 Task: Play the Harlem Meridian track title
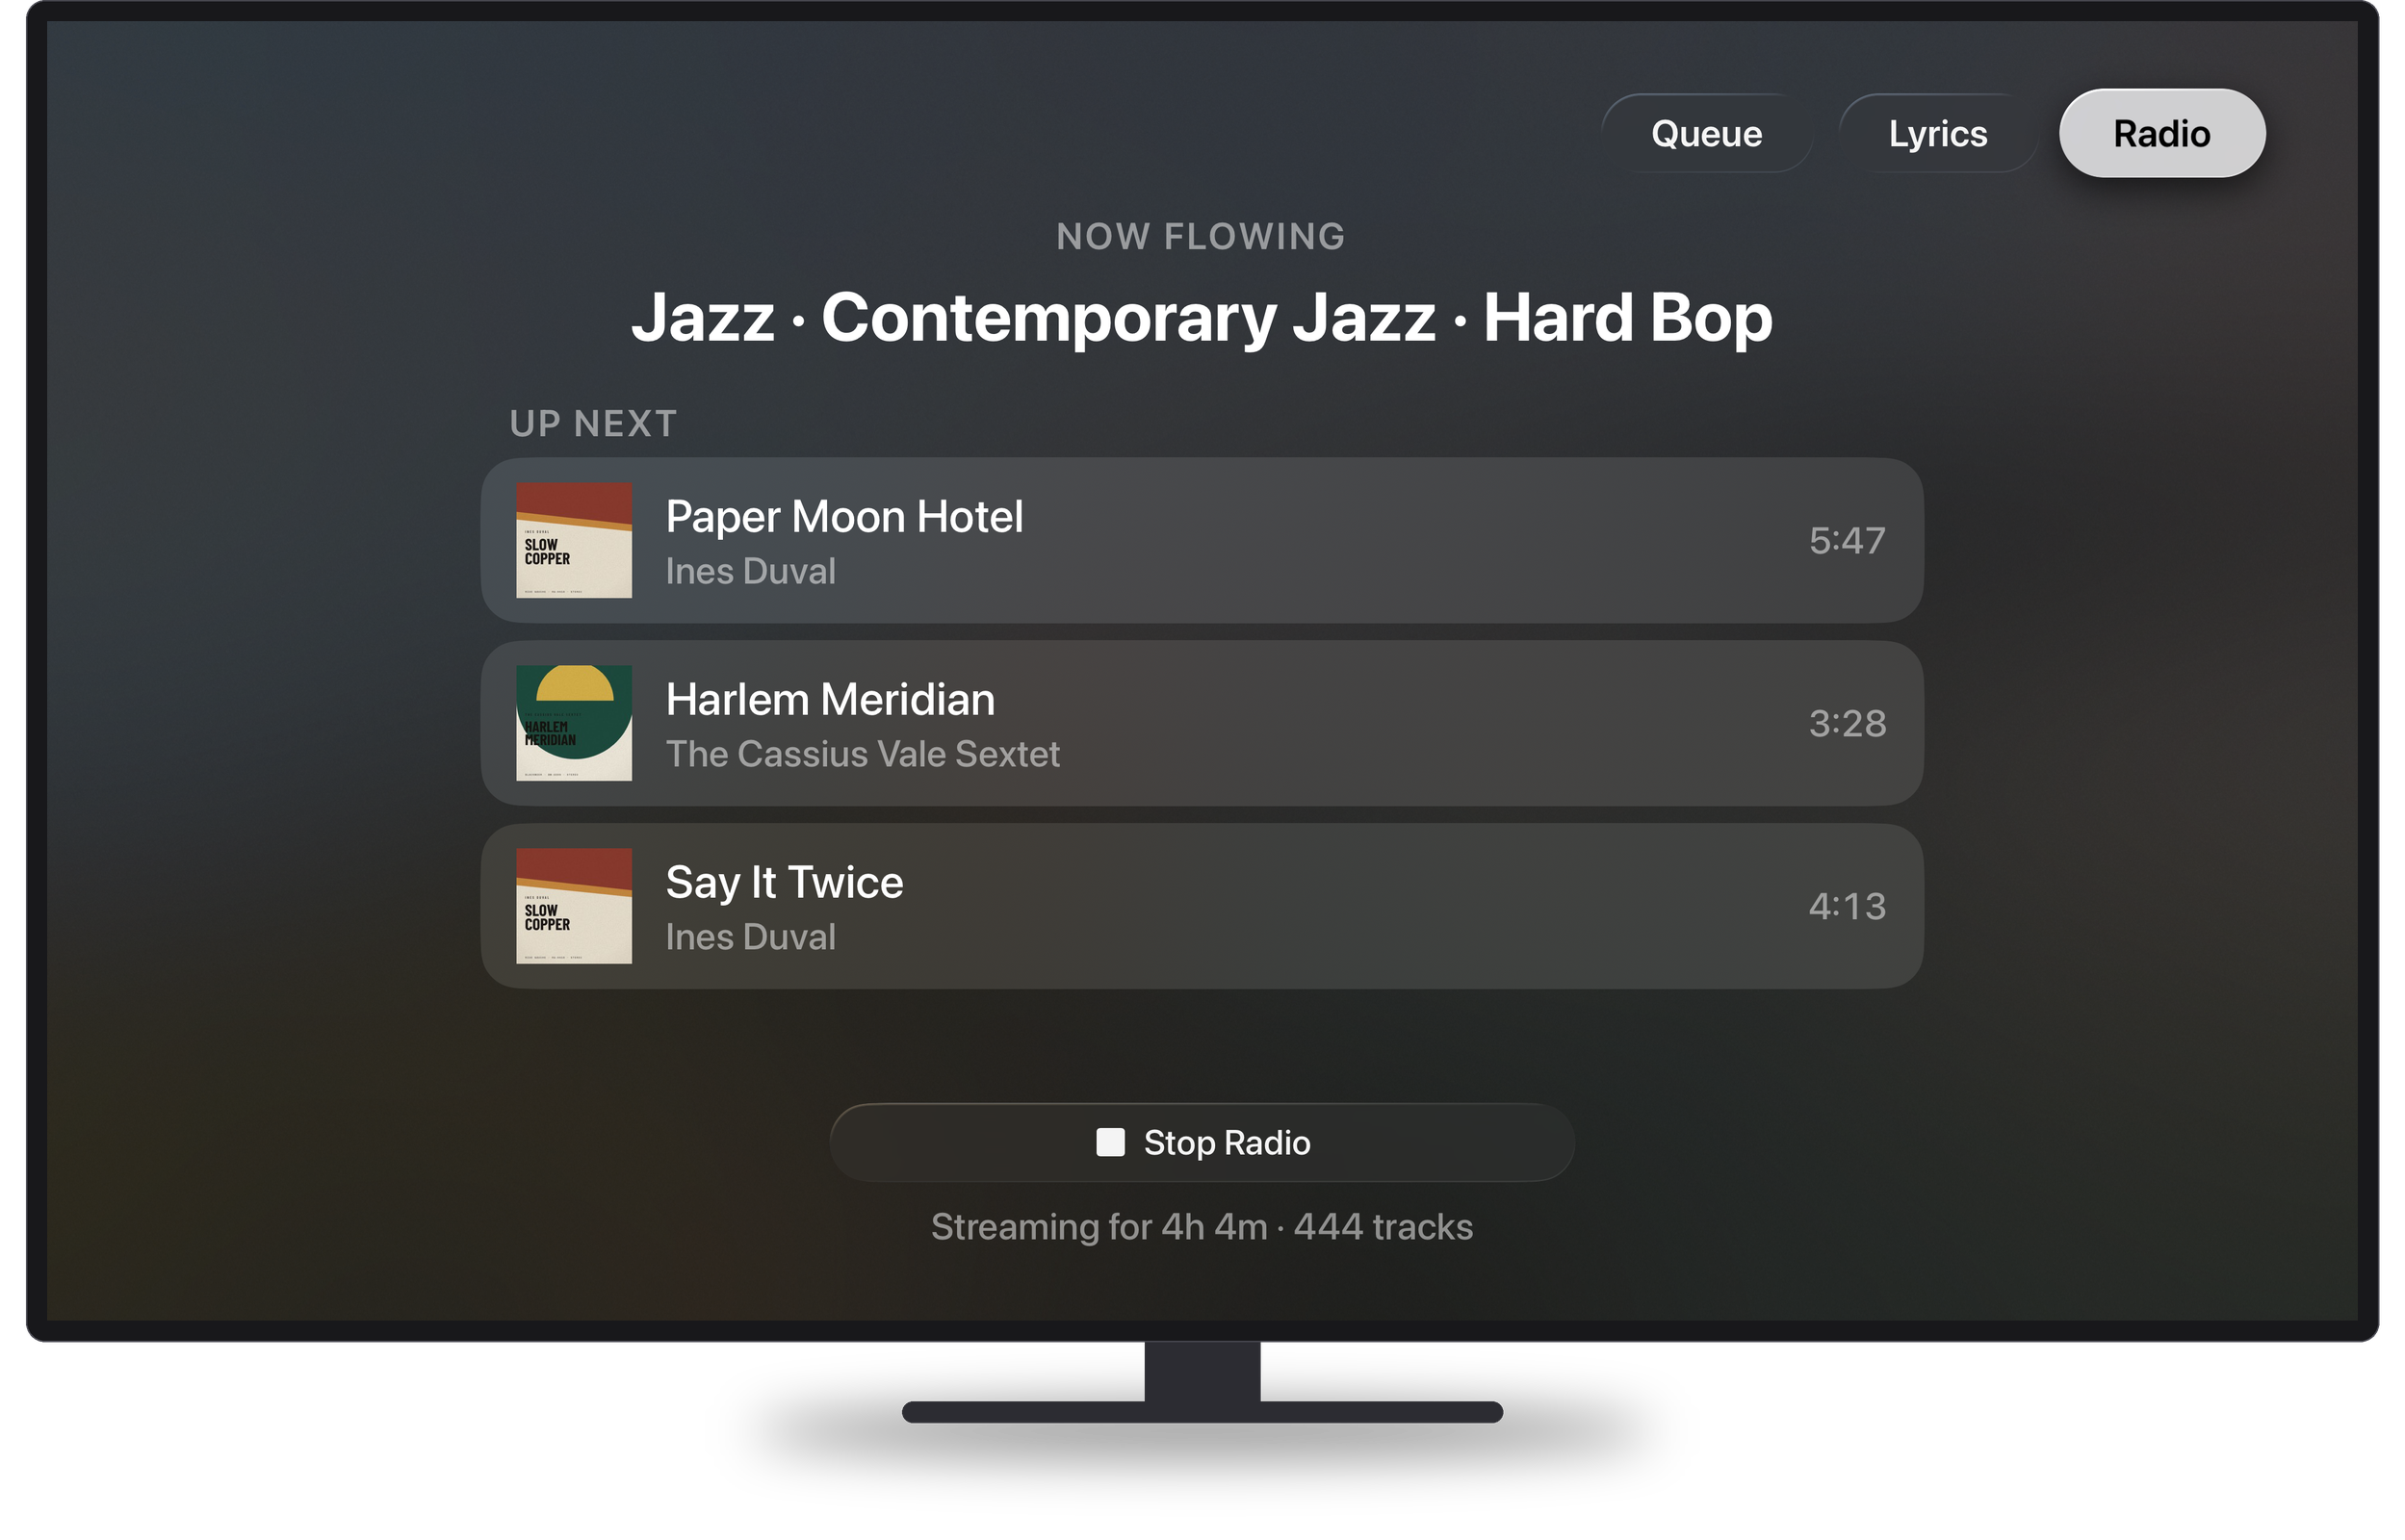pos(830,699)
